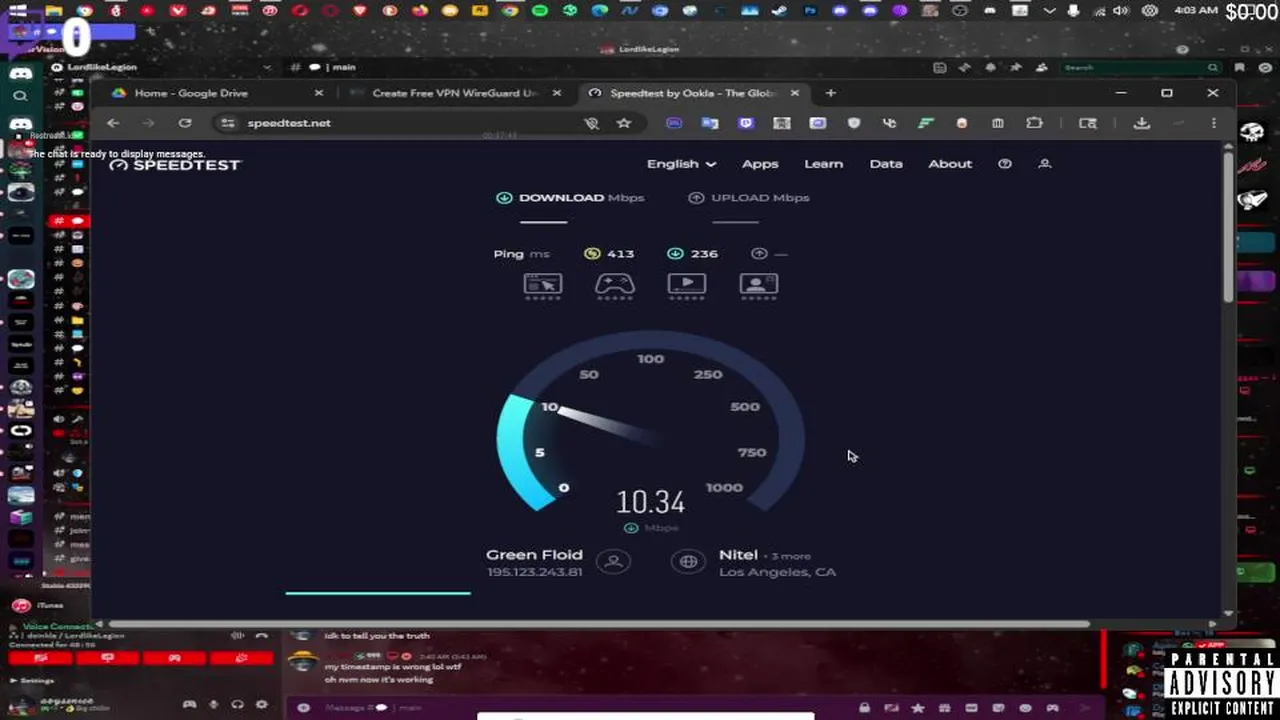Reload the speedtest.net page
The width and height of the screenshot is (1280, 720).
click(185, 123)
